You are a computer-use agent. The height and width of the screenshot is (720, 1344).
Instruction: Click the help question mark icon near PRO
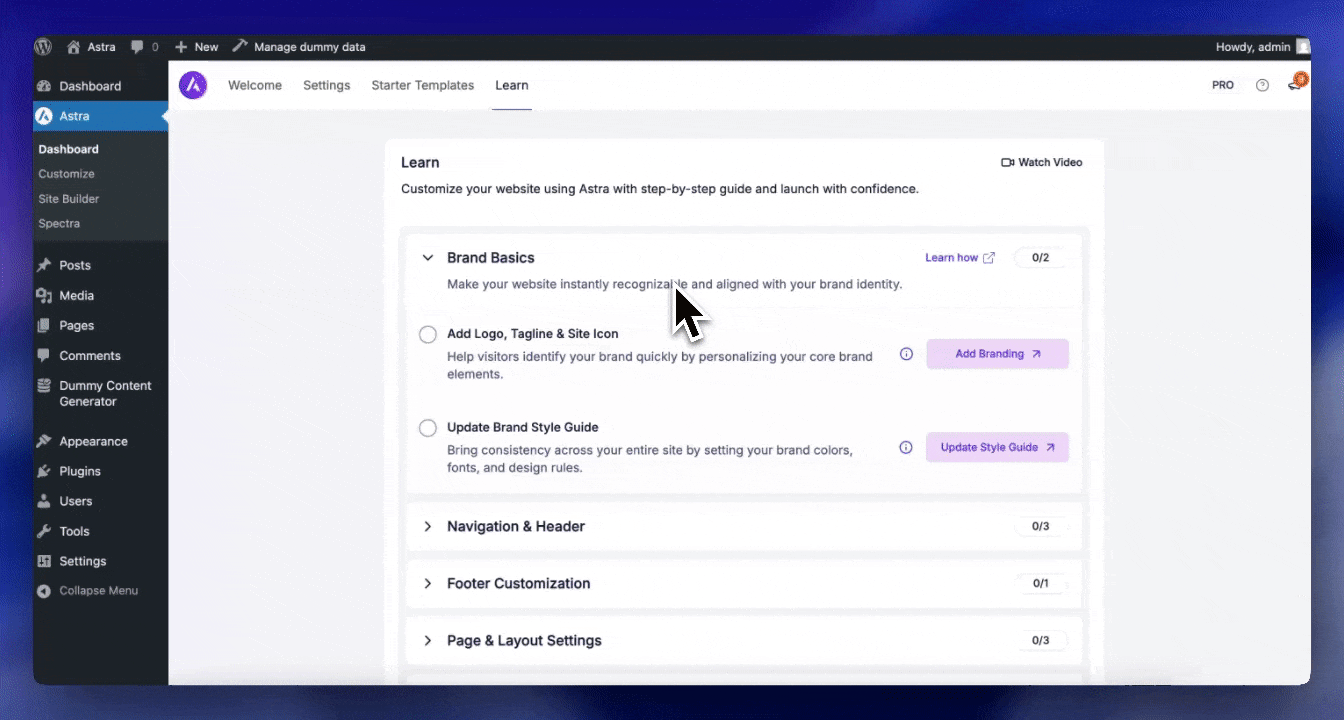(1262, 85)
